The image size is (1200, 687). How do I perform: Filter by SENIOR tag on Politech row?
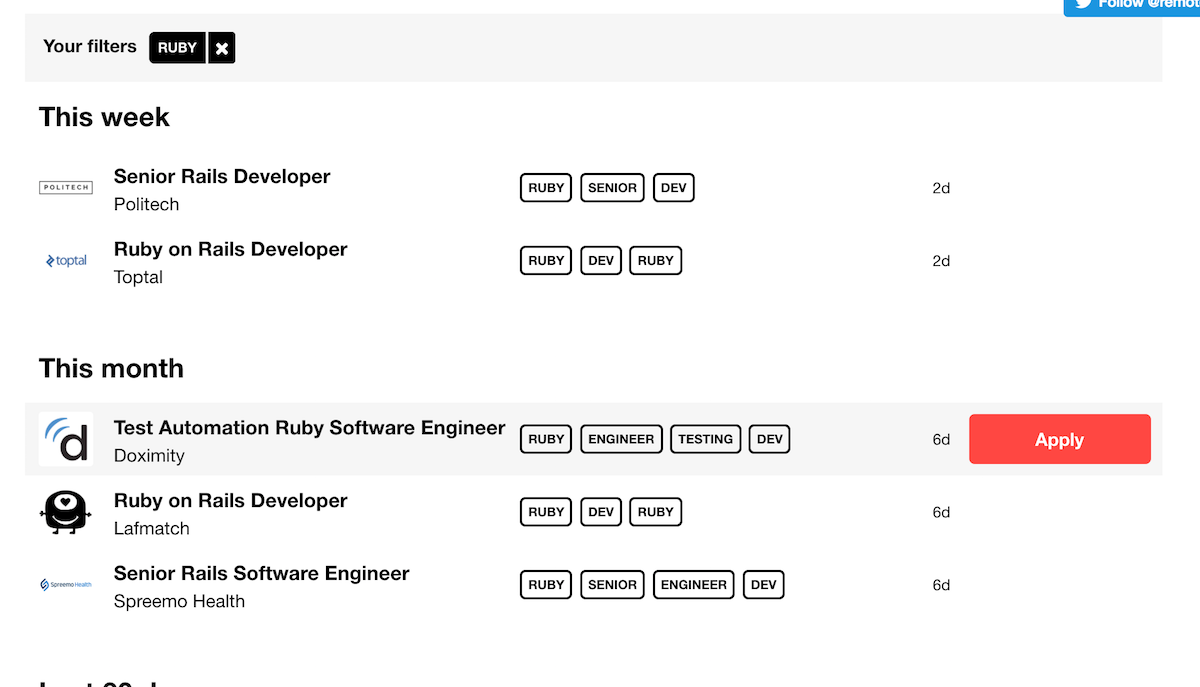coord(612,188)
